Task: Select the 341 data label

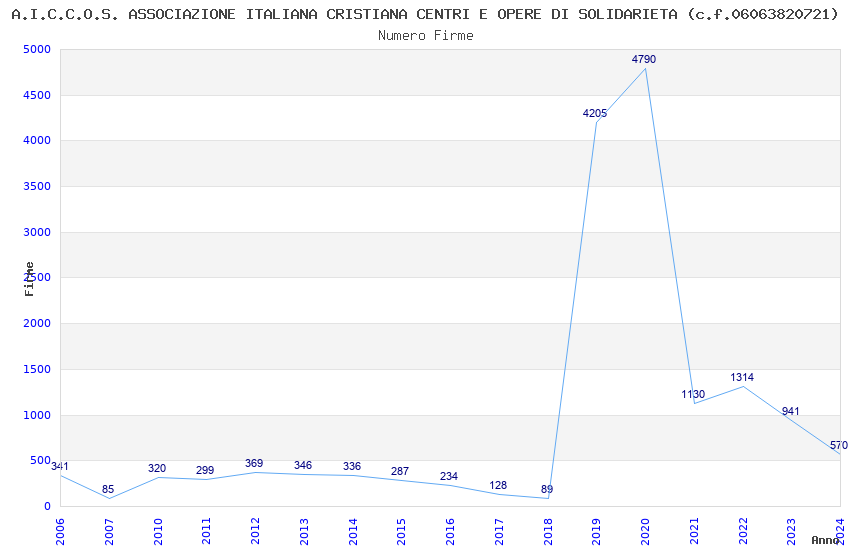Action: [60, 466]
